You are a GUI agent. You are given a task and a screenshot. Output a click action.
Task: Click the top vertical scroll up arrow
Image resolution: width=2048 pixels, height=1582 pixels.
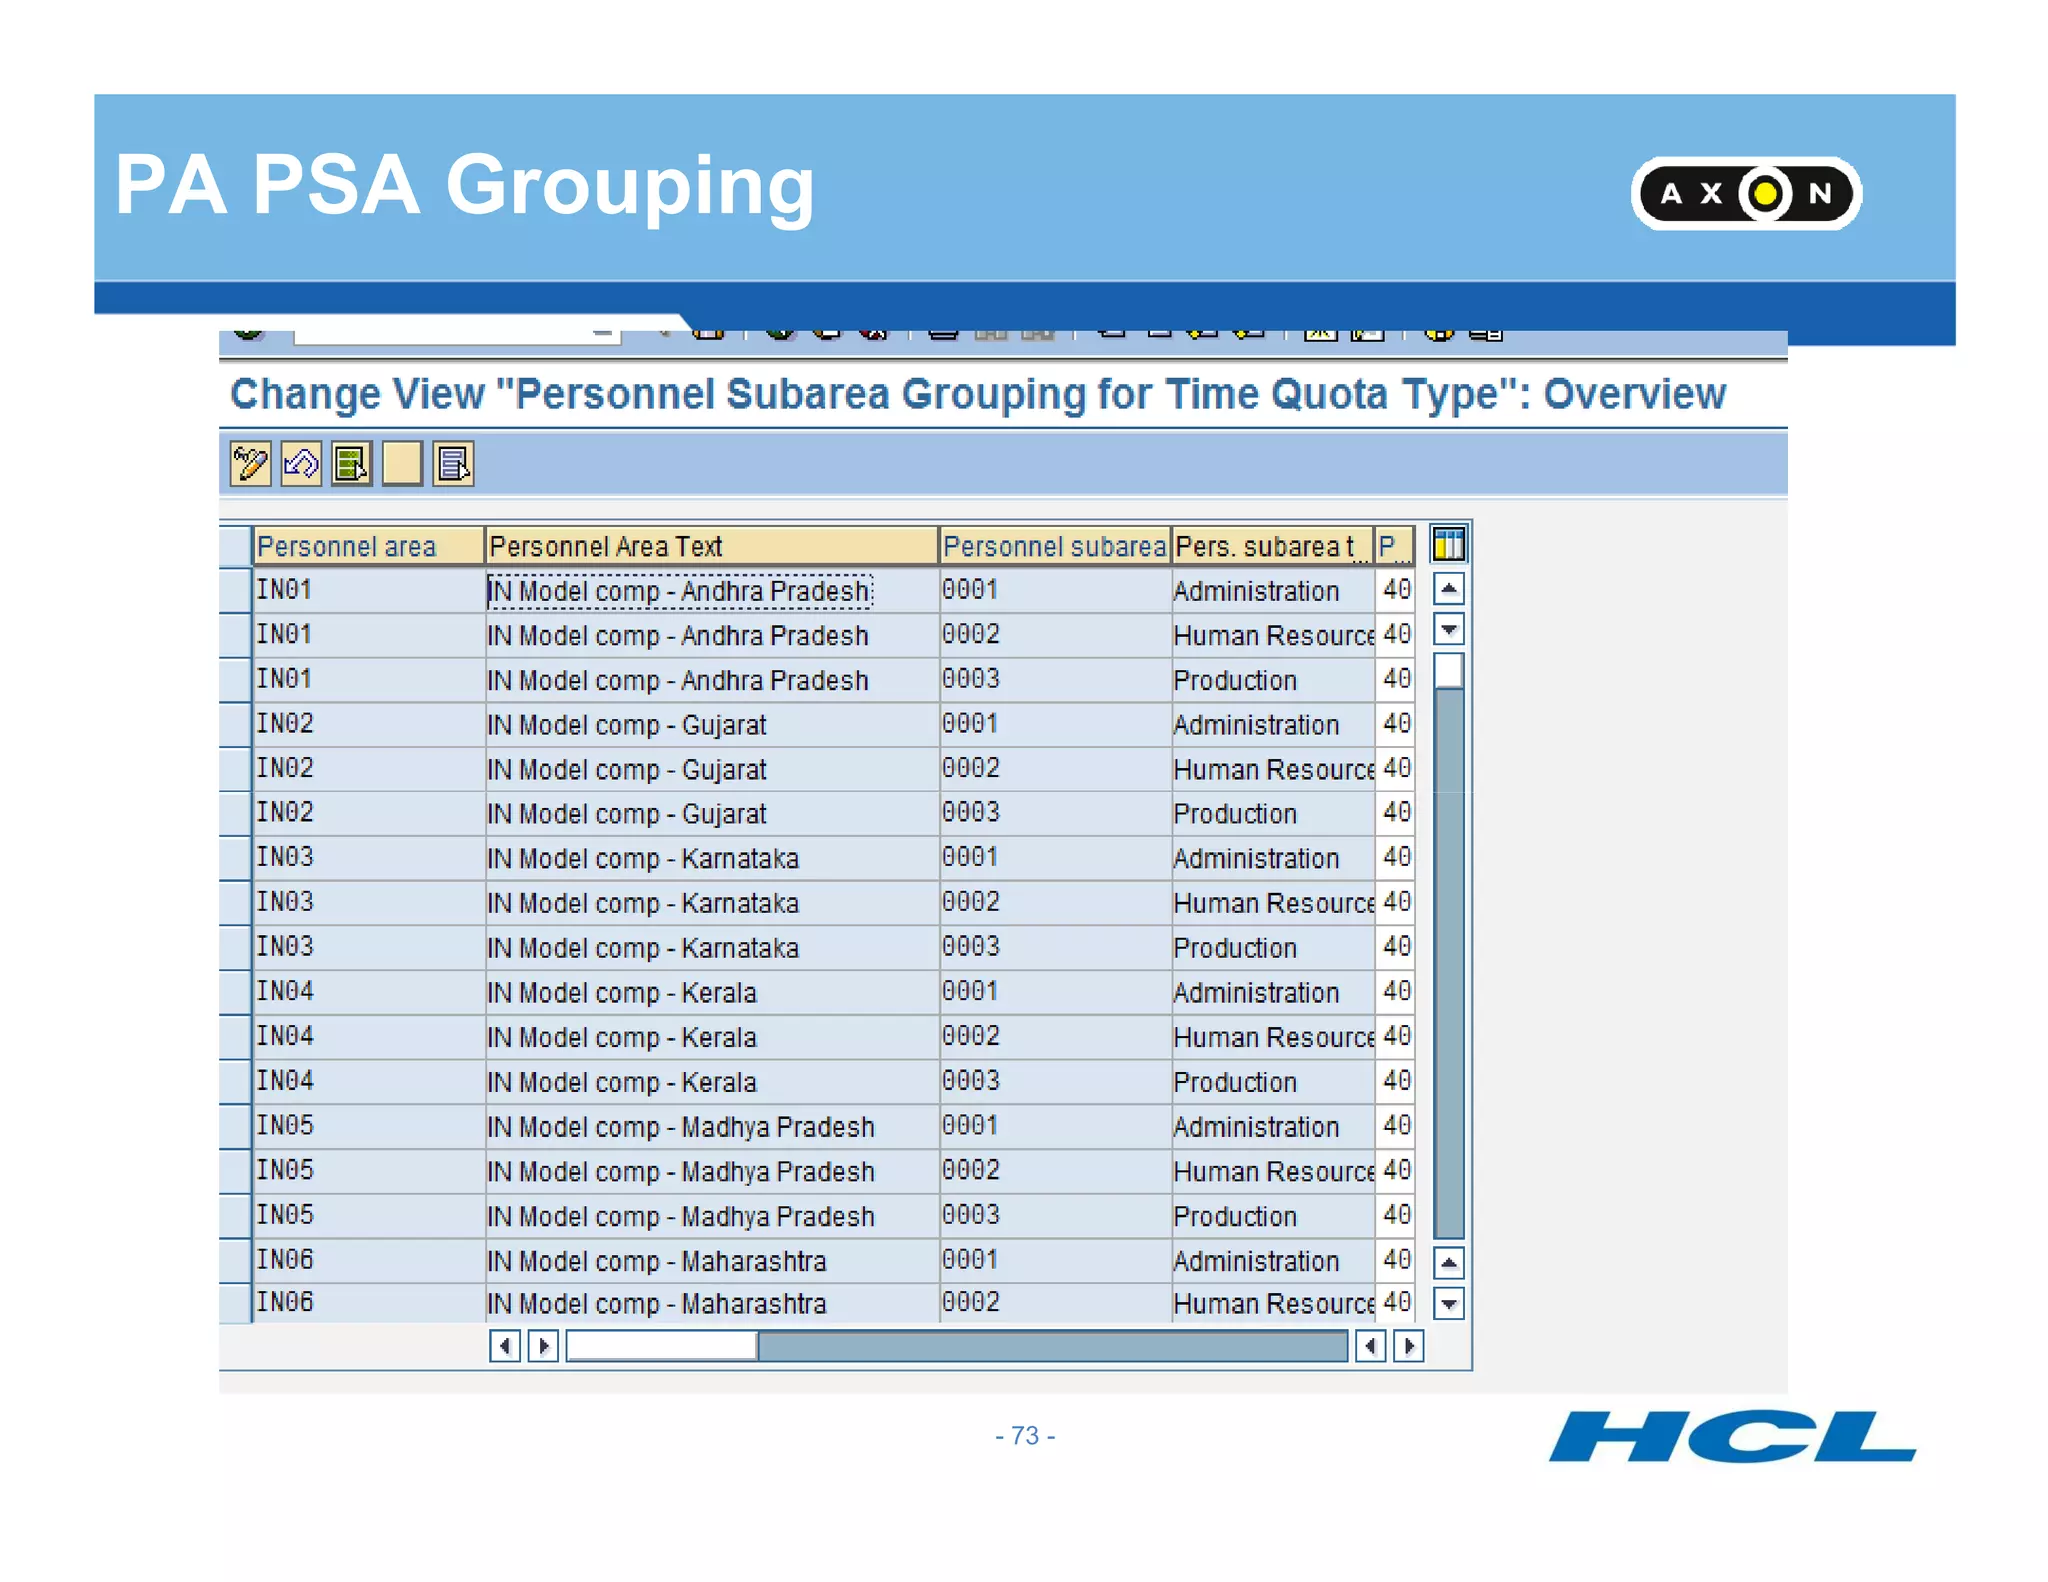(1449, 588)
